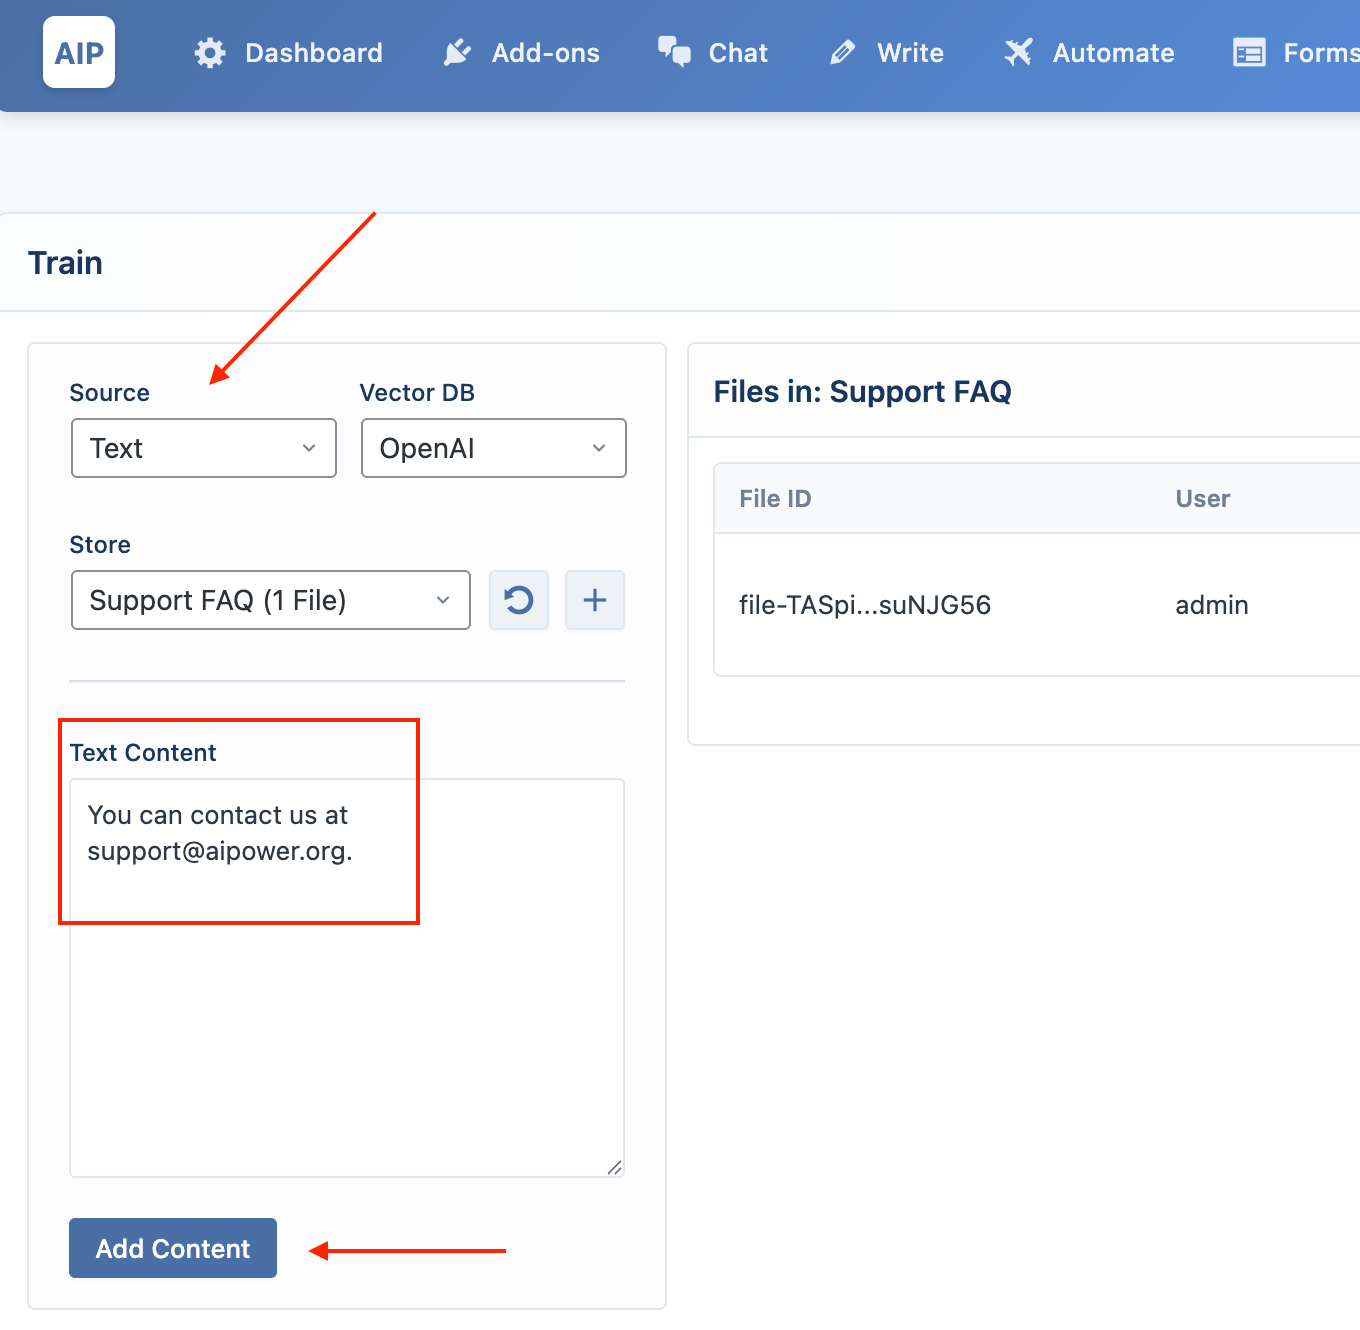Click the Forms icon
The width and height of the screenshot is (1360, 1330).
(1249, 53)
